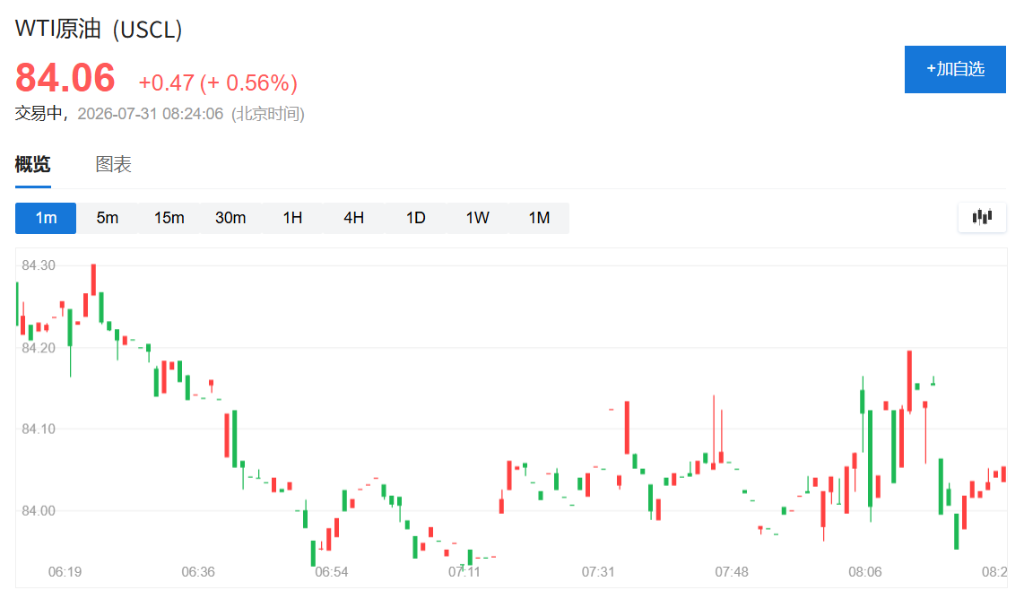Select the 1m timeframe
The height and width of the screenshot is (598, 1024).
[x=46, y=218]
